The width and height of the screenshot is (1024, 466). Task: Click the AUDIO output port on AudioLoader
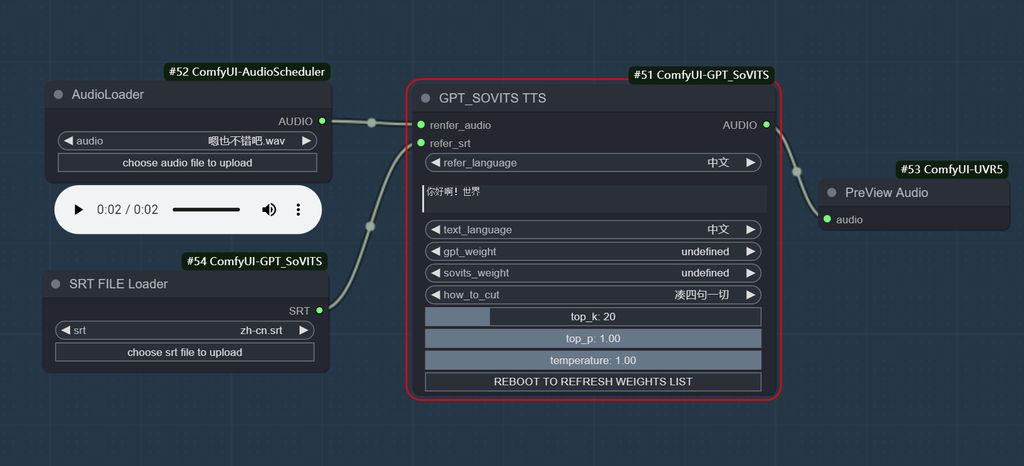pyautogui.click(x=321, y=120)
